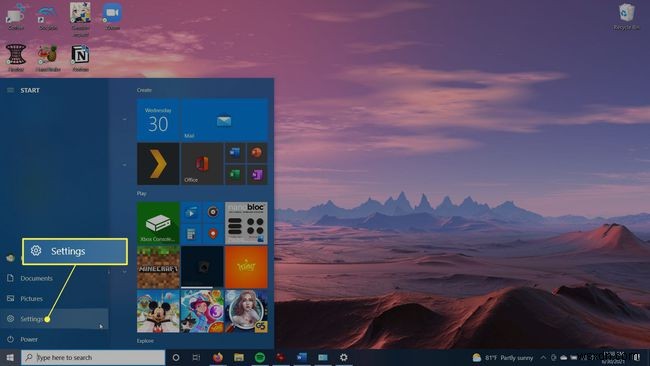
Task: Open the anime character desktop shortcut icon
Action: pyautogui.click(x=80, y=19)
